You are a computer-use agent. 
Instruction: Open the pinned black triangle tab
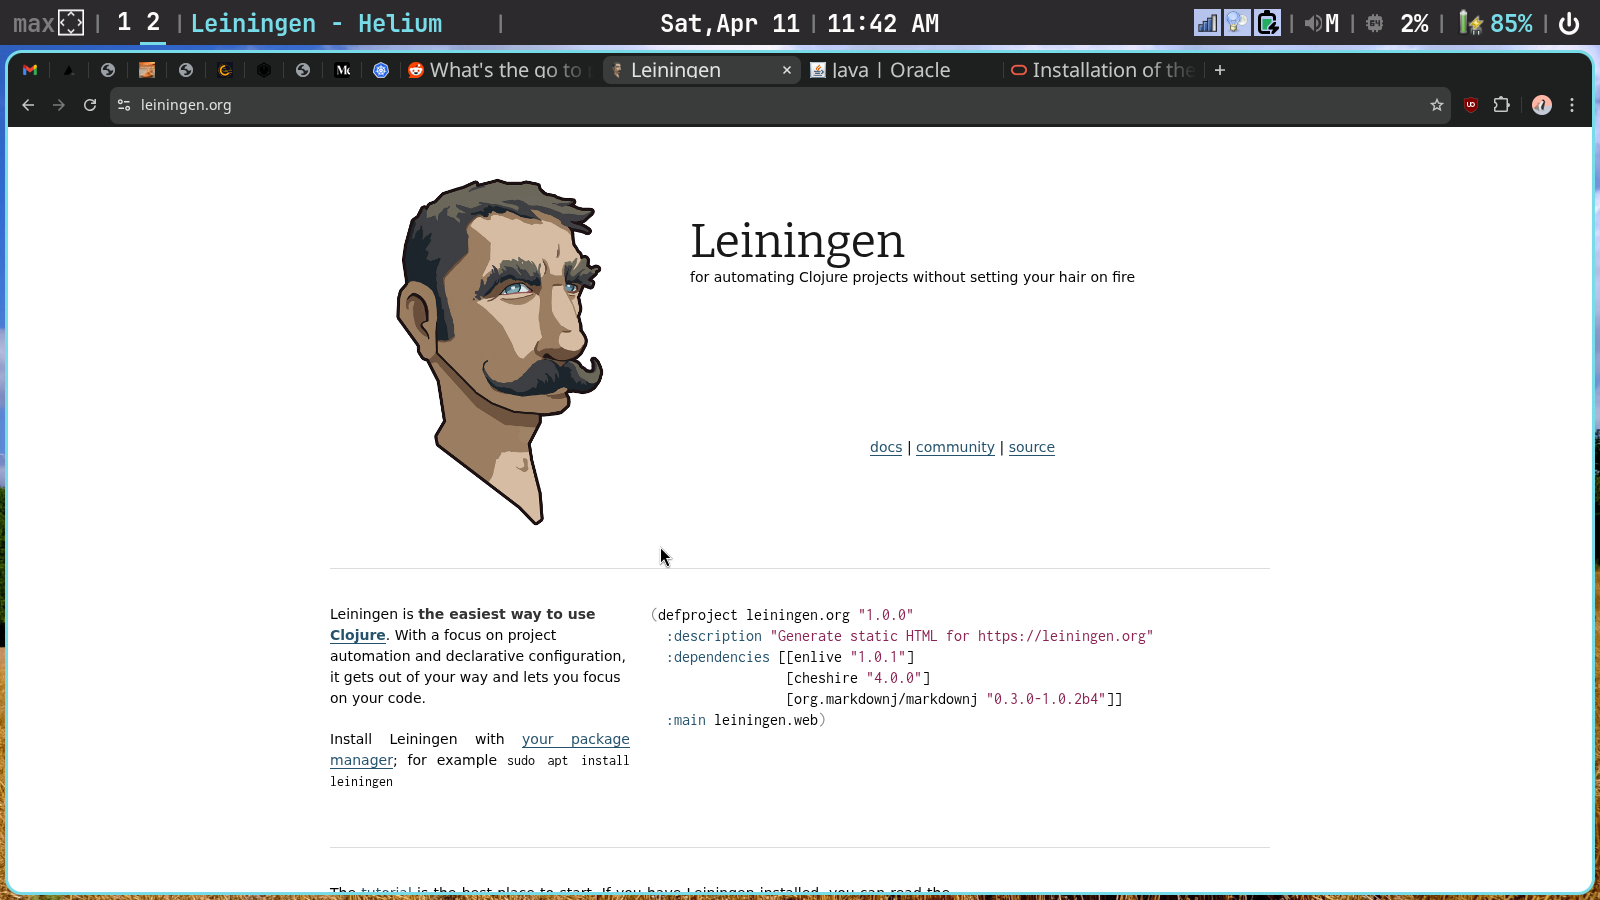69,70
